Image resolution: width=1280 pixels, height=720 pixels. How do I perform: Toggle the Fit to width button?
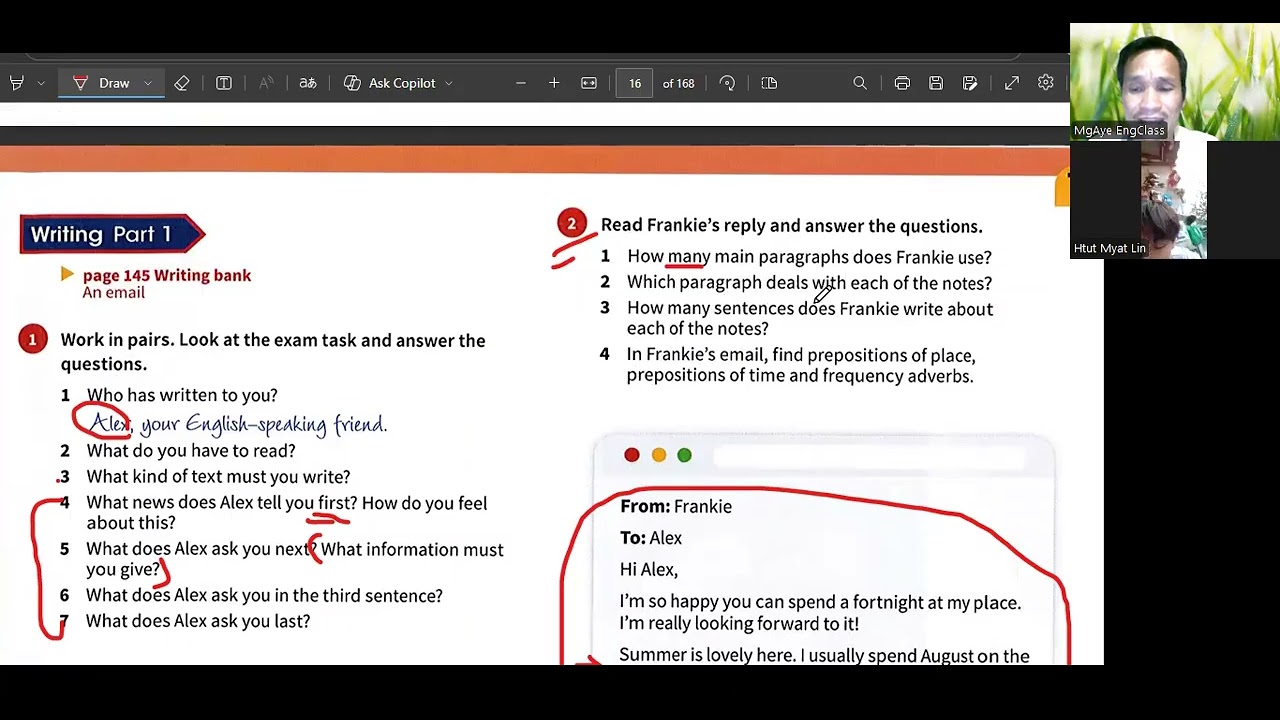click(x=589, y=83)
